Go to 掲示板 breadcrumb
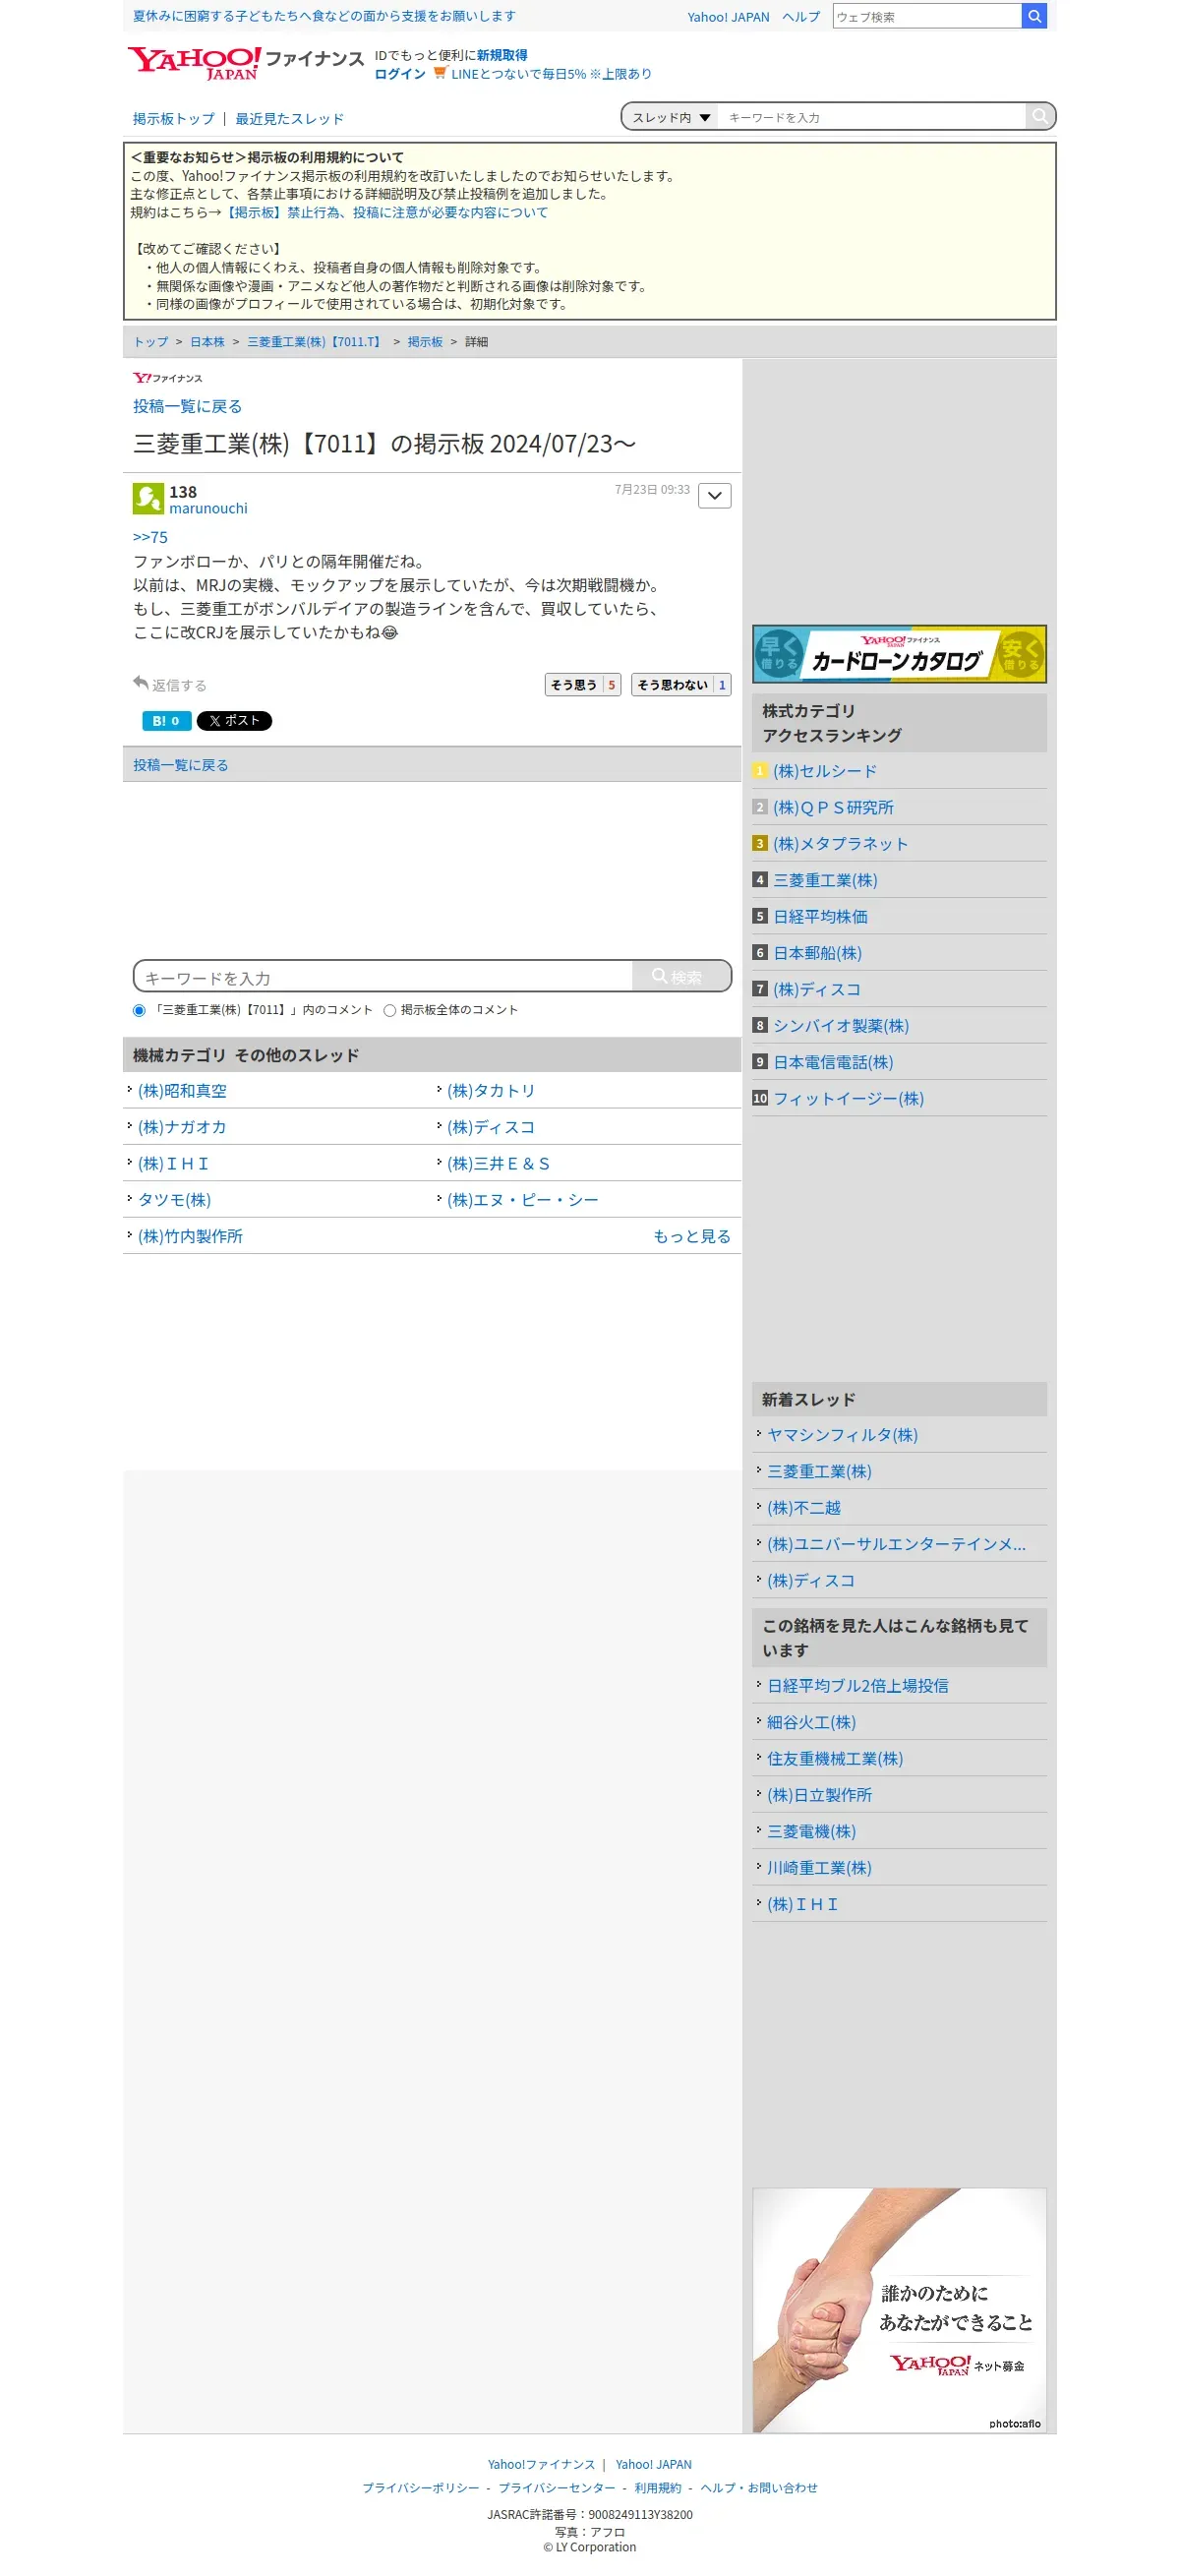The image size is (1180, 2576). tap(425, 342)
